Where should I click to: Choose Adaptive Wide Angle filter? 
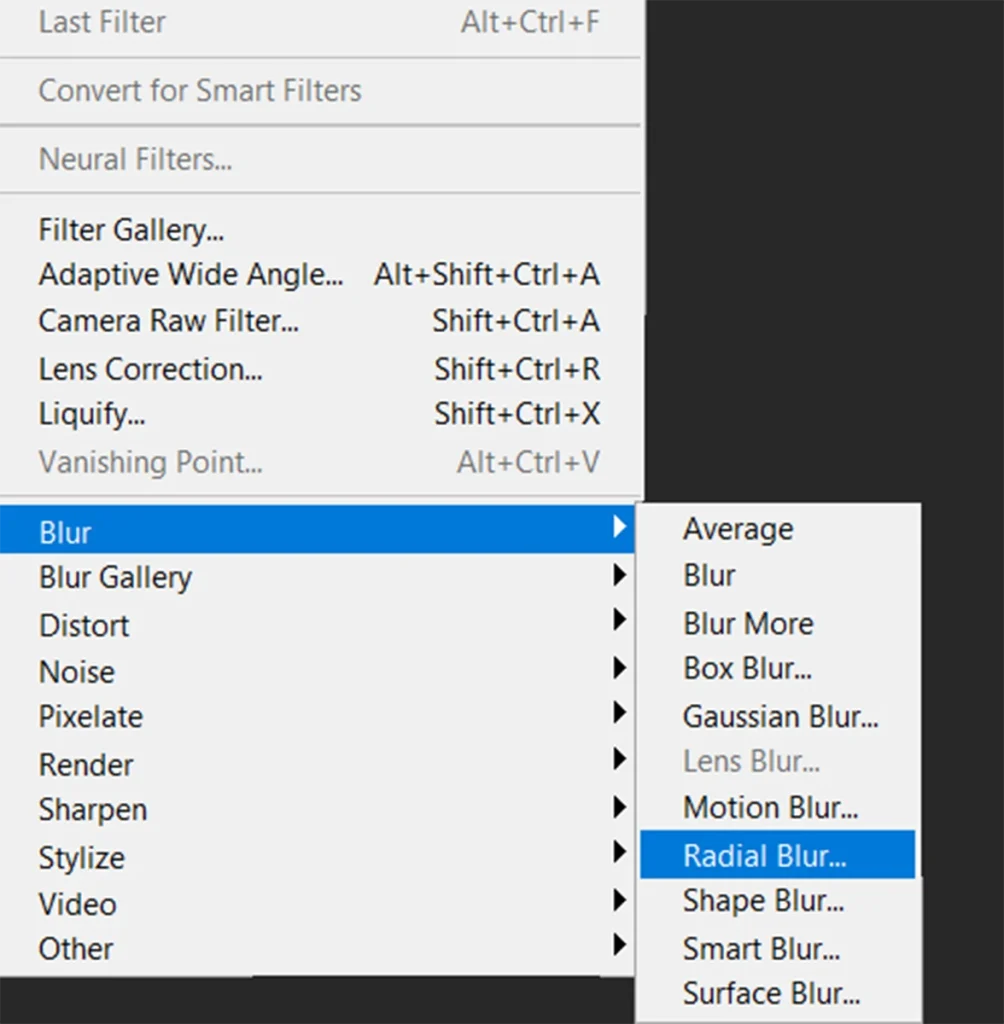coord(190,274)
